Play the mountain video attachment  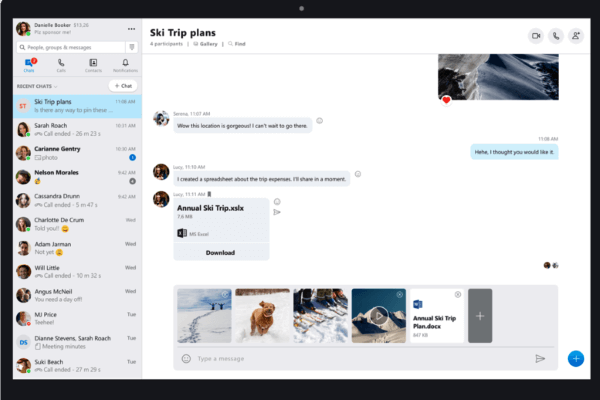(x=379, y=316)
